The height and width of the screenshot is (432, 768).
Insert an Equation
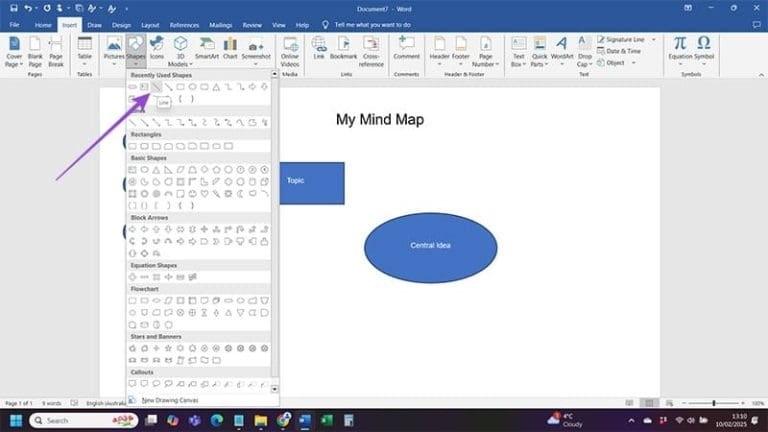[x=680, y=51]
